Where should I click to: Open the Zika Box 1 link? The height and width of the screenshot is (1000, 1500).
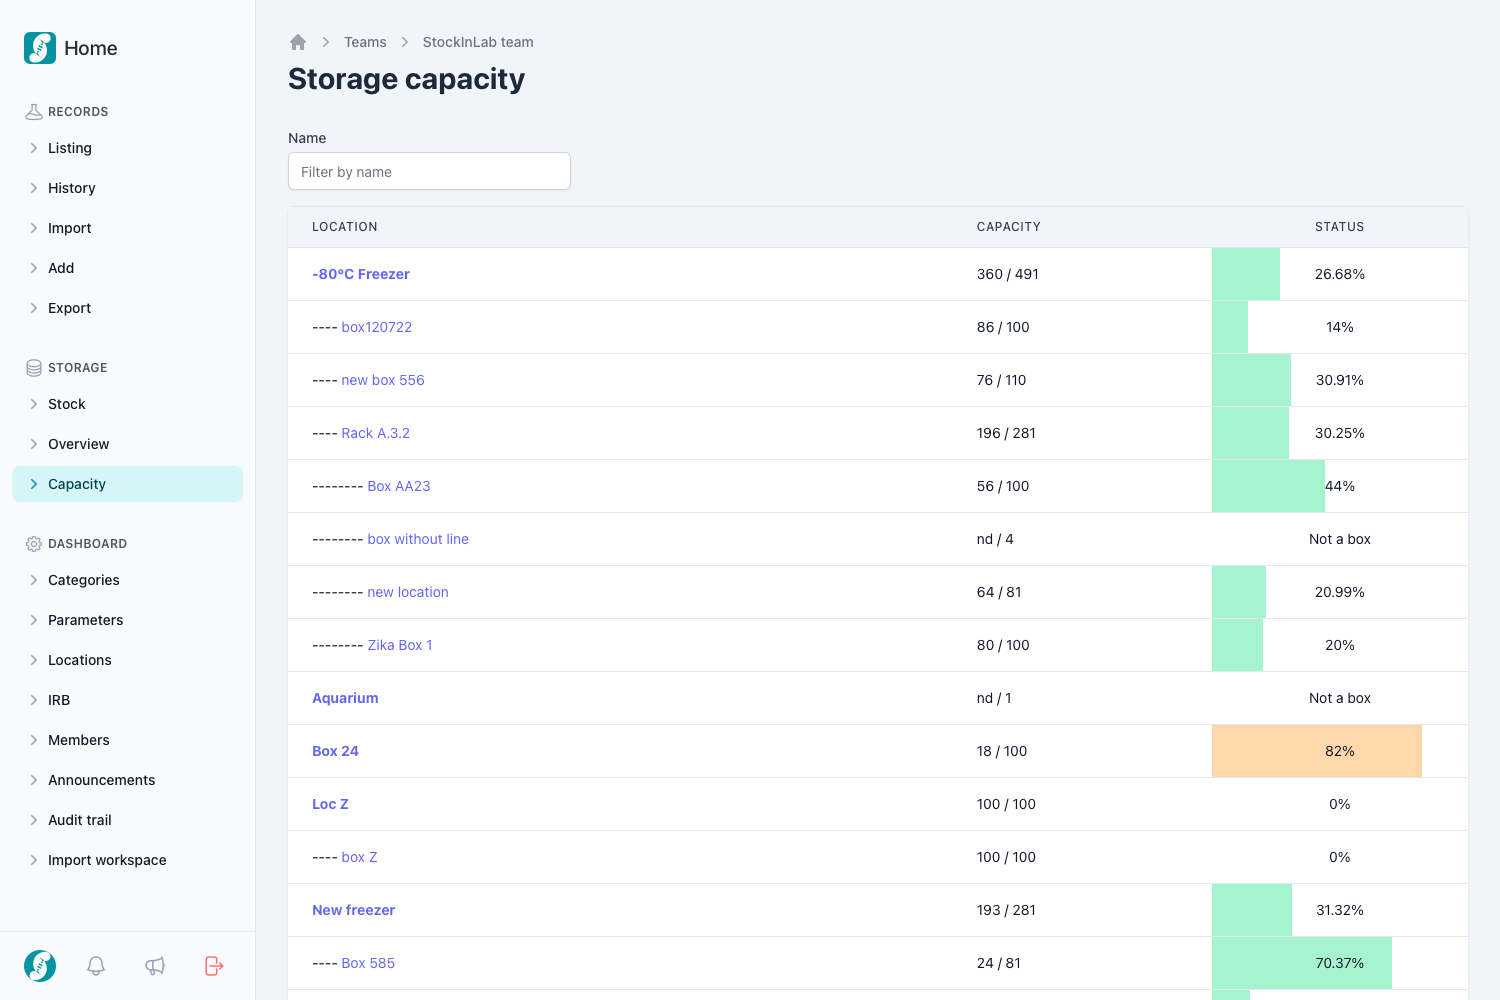[x=400, y=645]
